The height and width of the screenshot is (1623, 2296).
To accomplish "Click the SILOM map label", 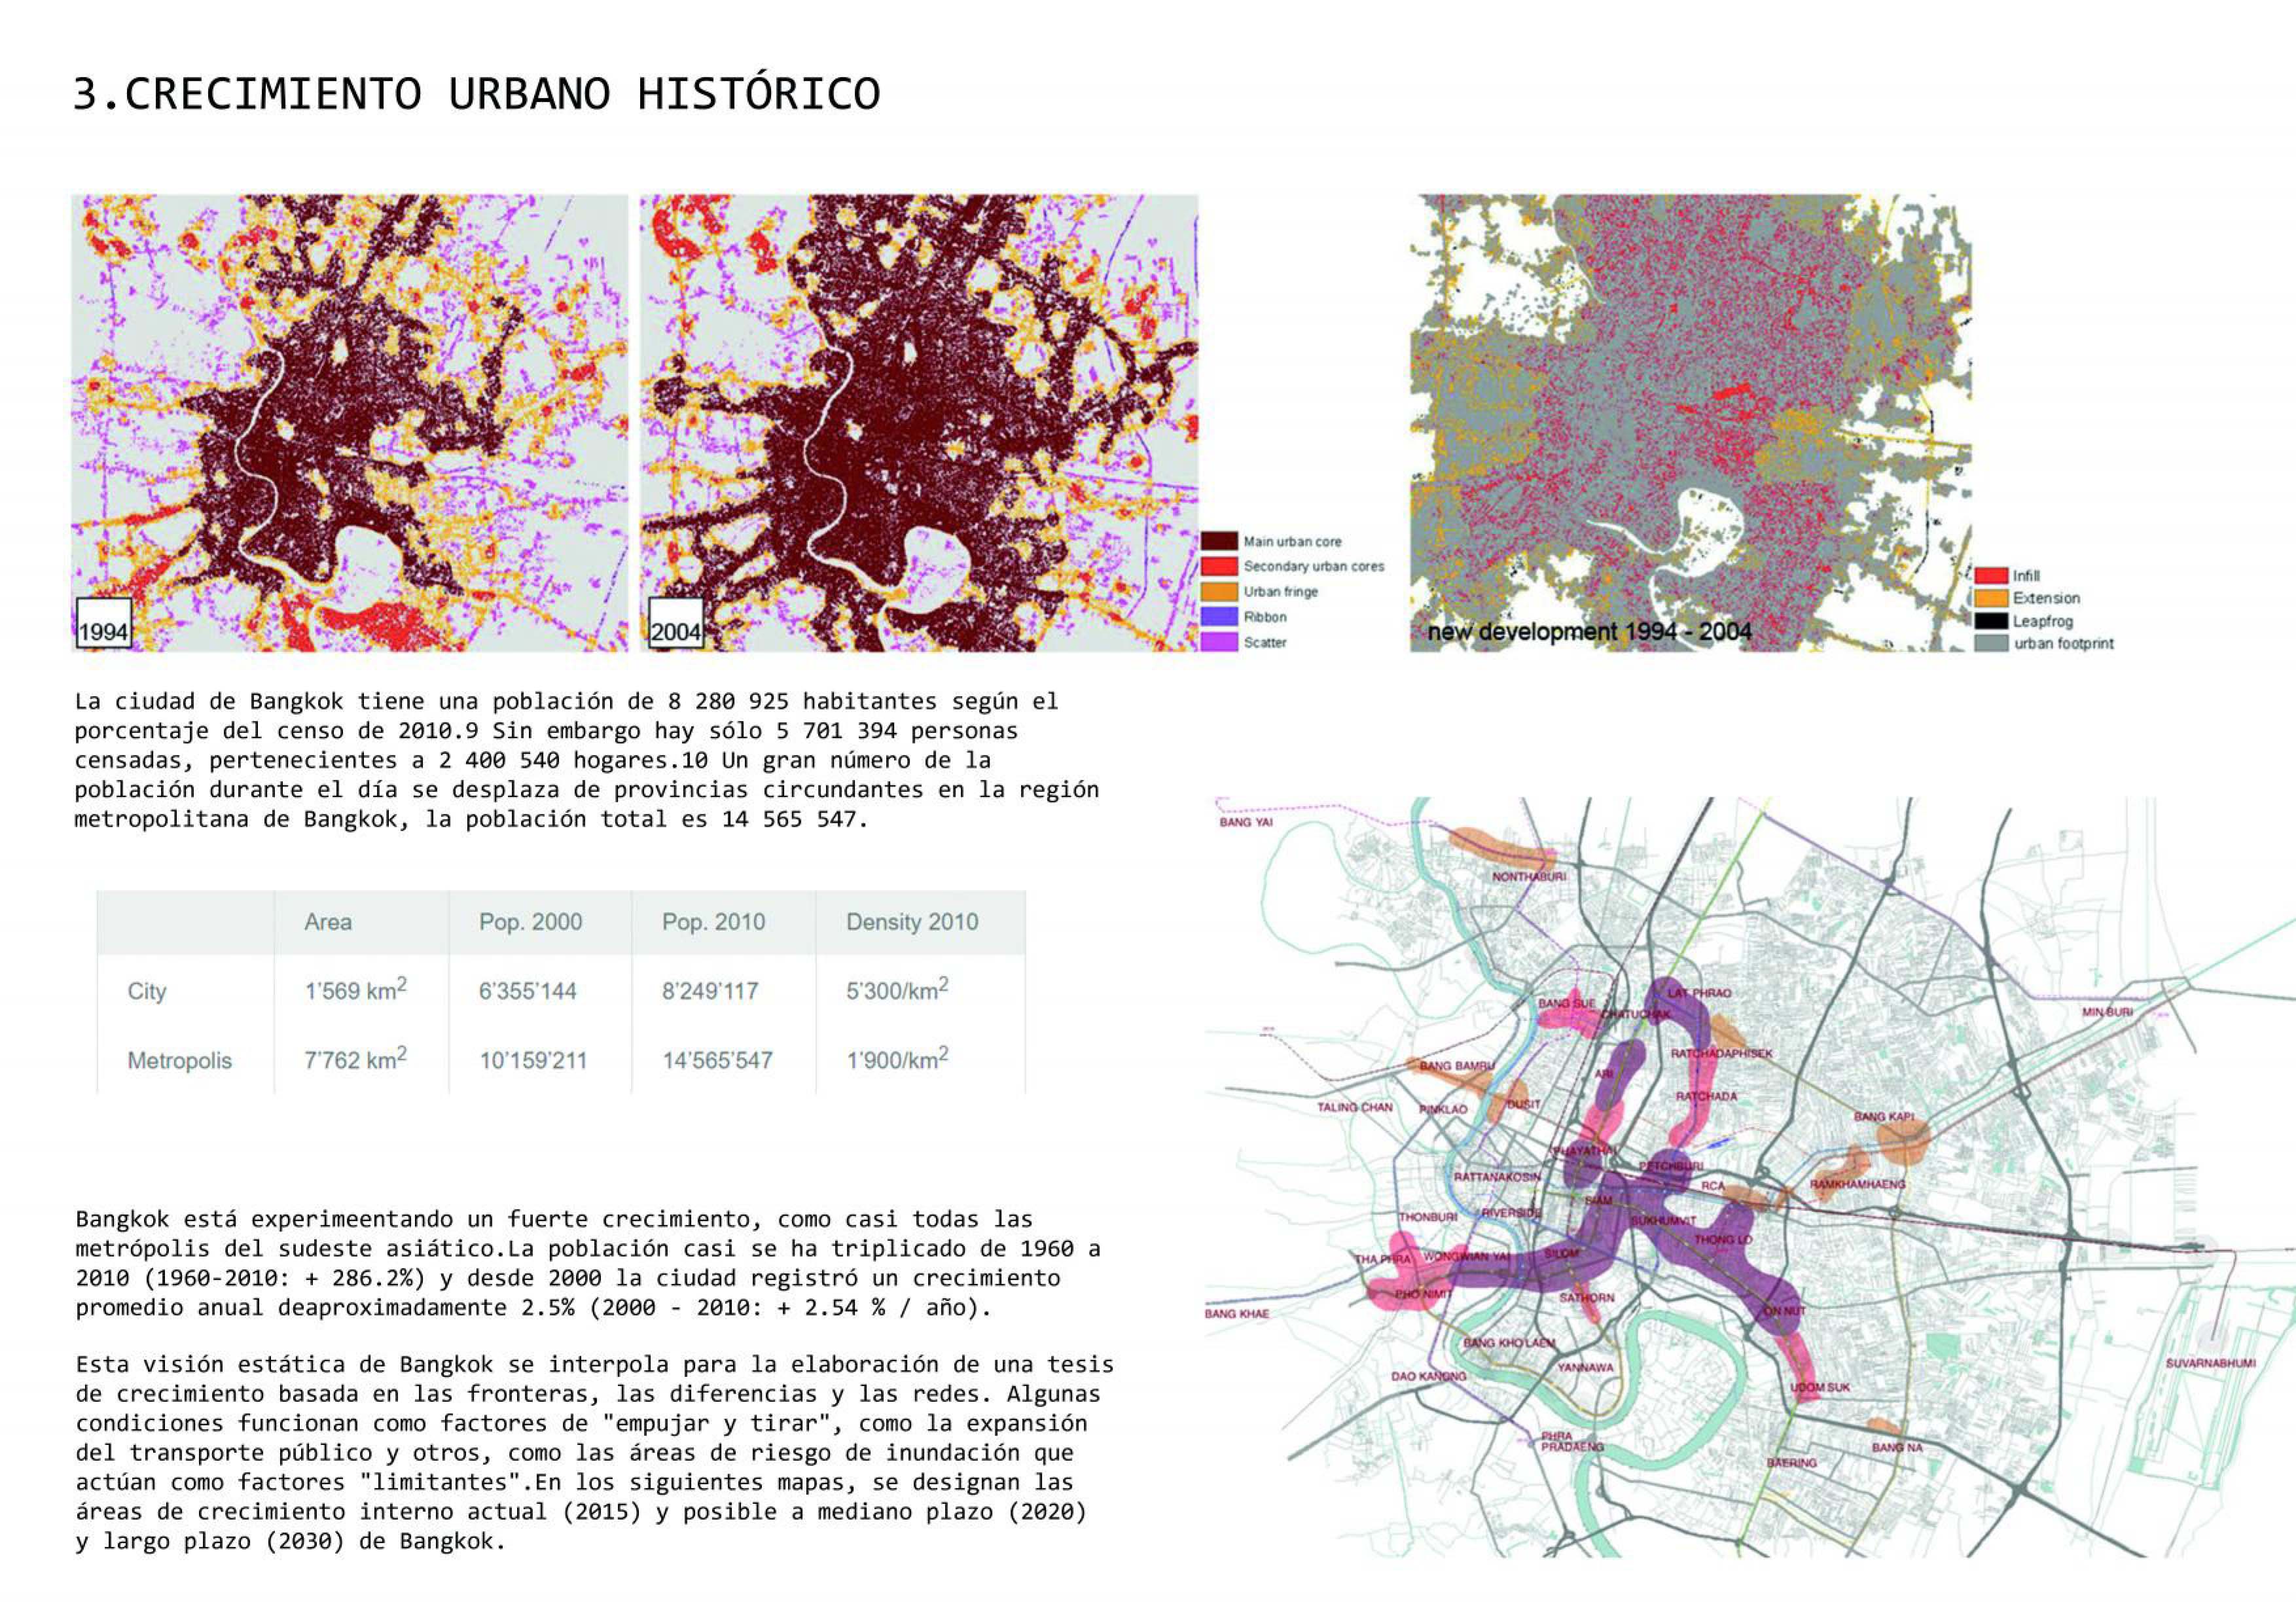I will tap(1562, 1253).
